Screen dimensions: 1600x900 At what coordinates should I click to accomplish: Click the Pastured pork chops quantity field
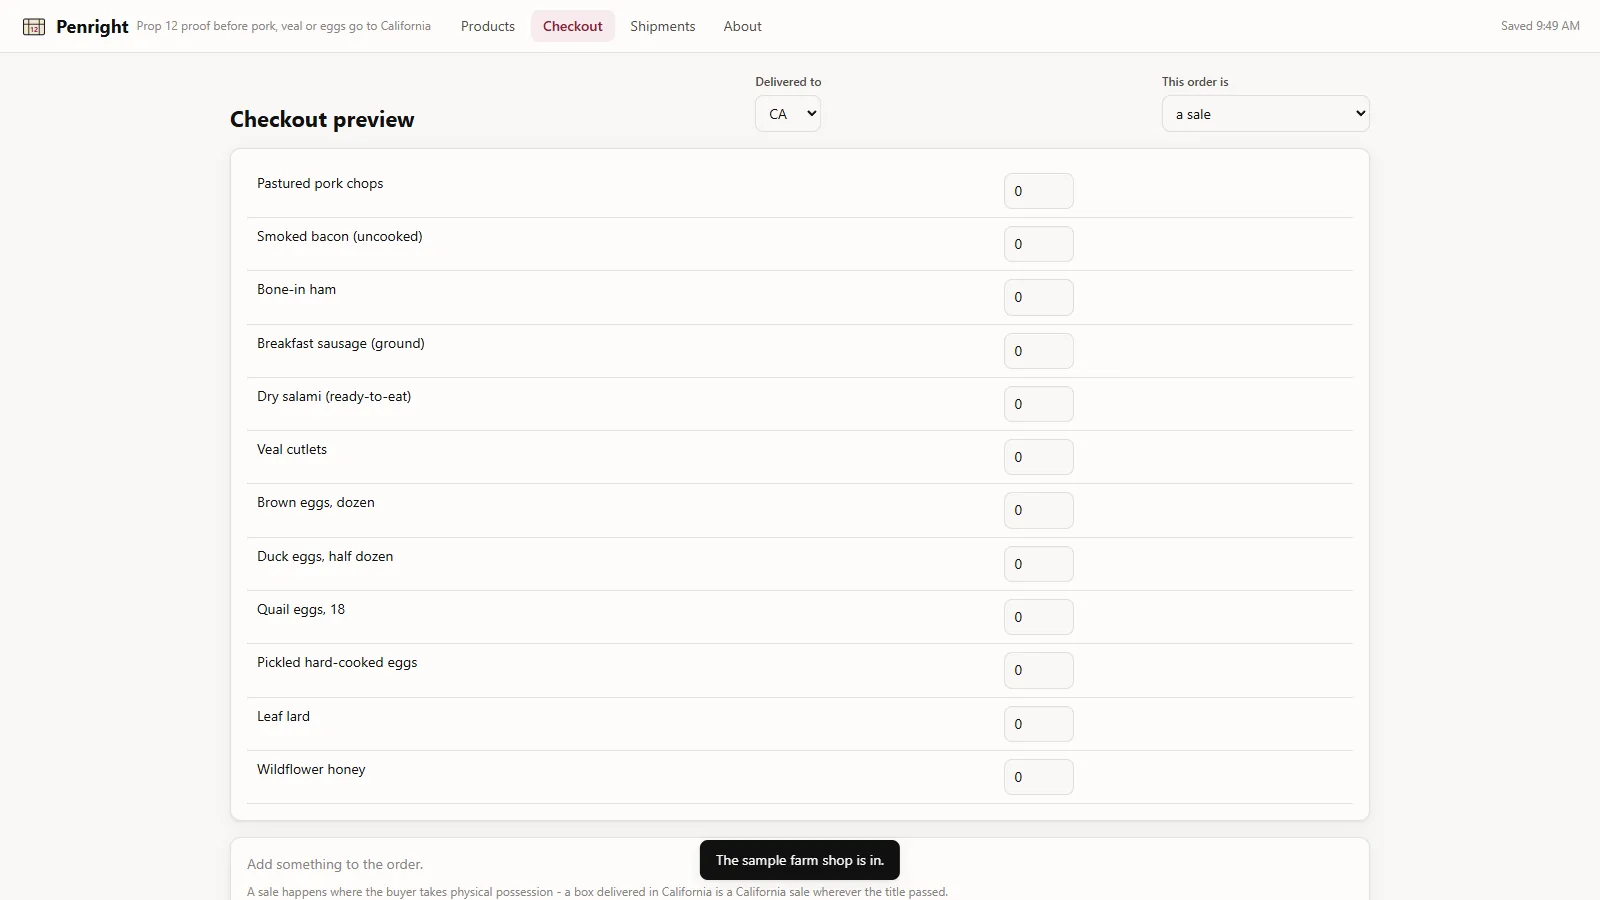pyautogui.click(x=1039, y=191)
